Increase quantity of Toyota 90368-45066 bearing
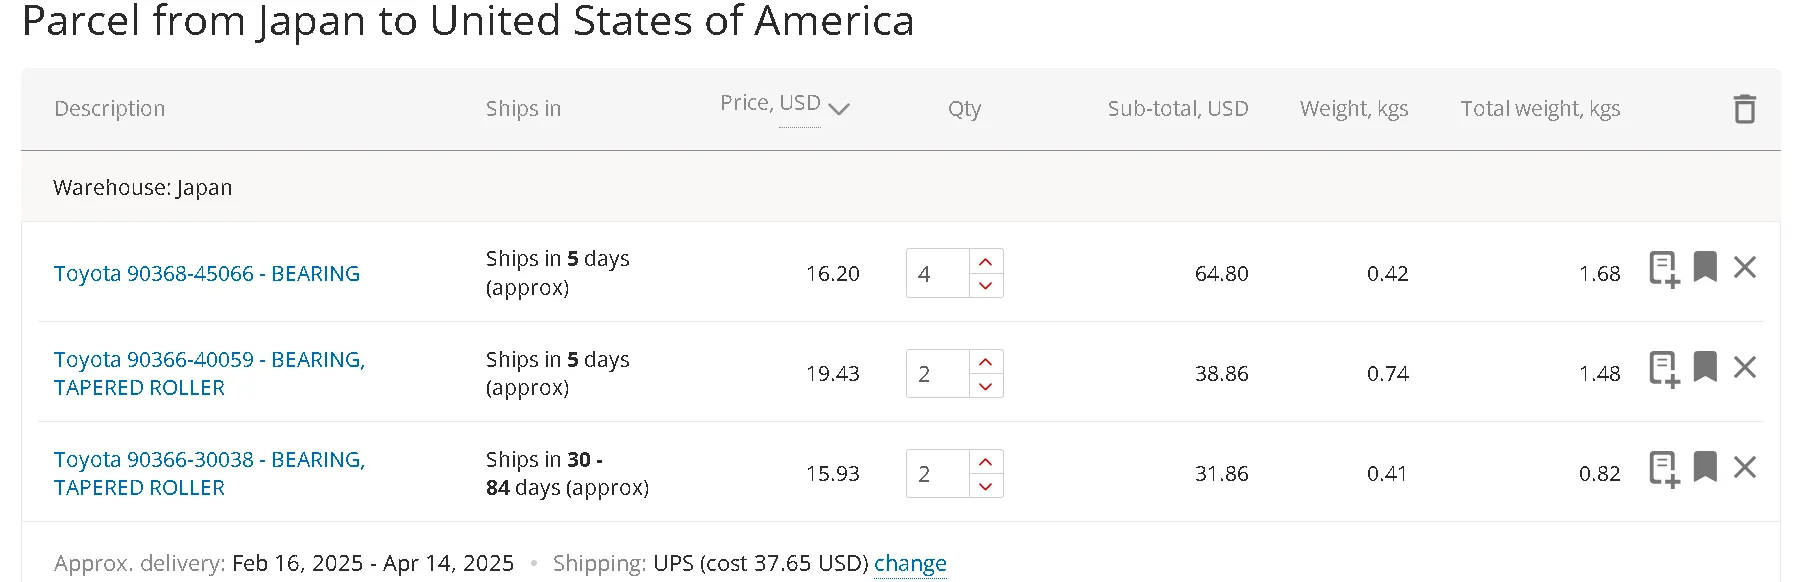 coord(986,261)
